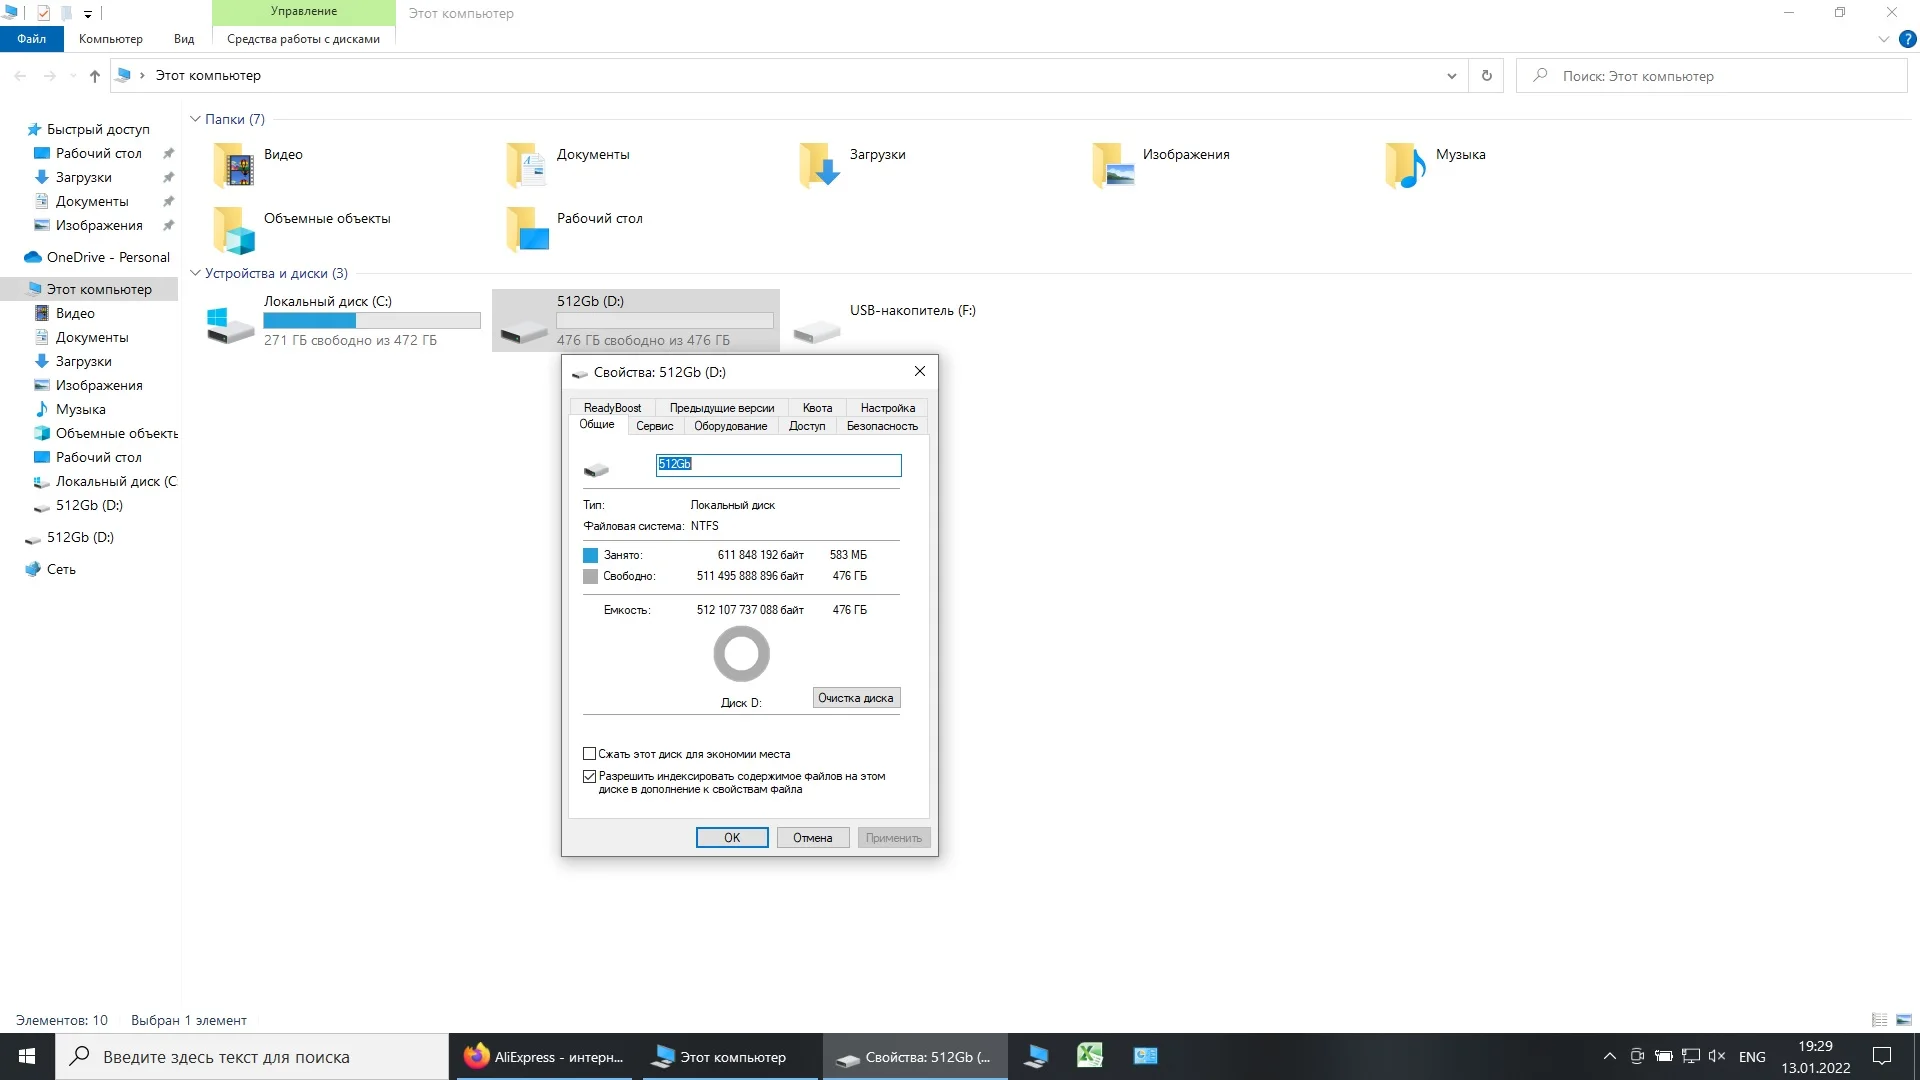The image size is (1920, 1080).
Task: Click the Очистка диска button
Action: click(x=856, y=698)
